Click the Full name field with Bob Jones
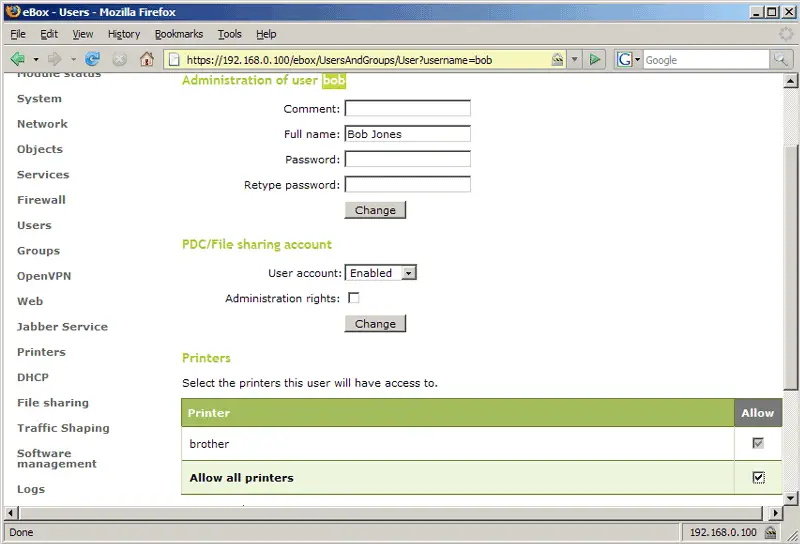 coord(408,134)
